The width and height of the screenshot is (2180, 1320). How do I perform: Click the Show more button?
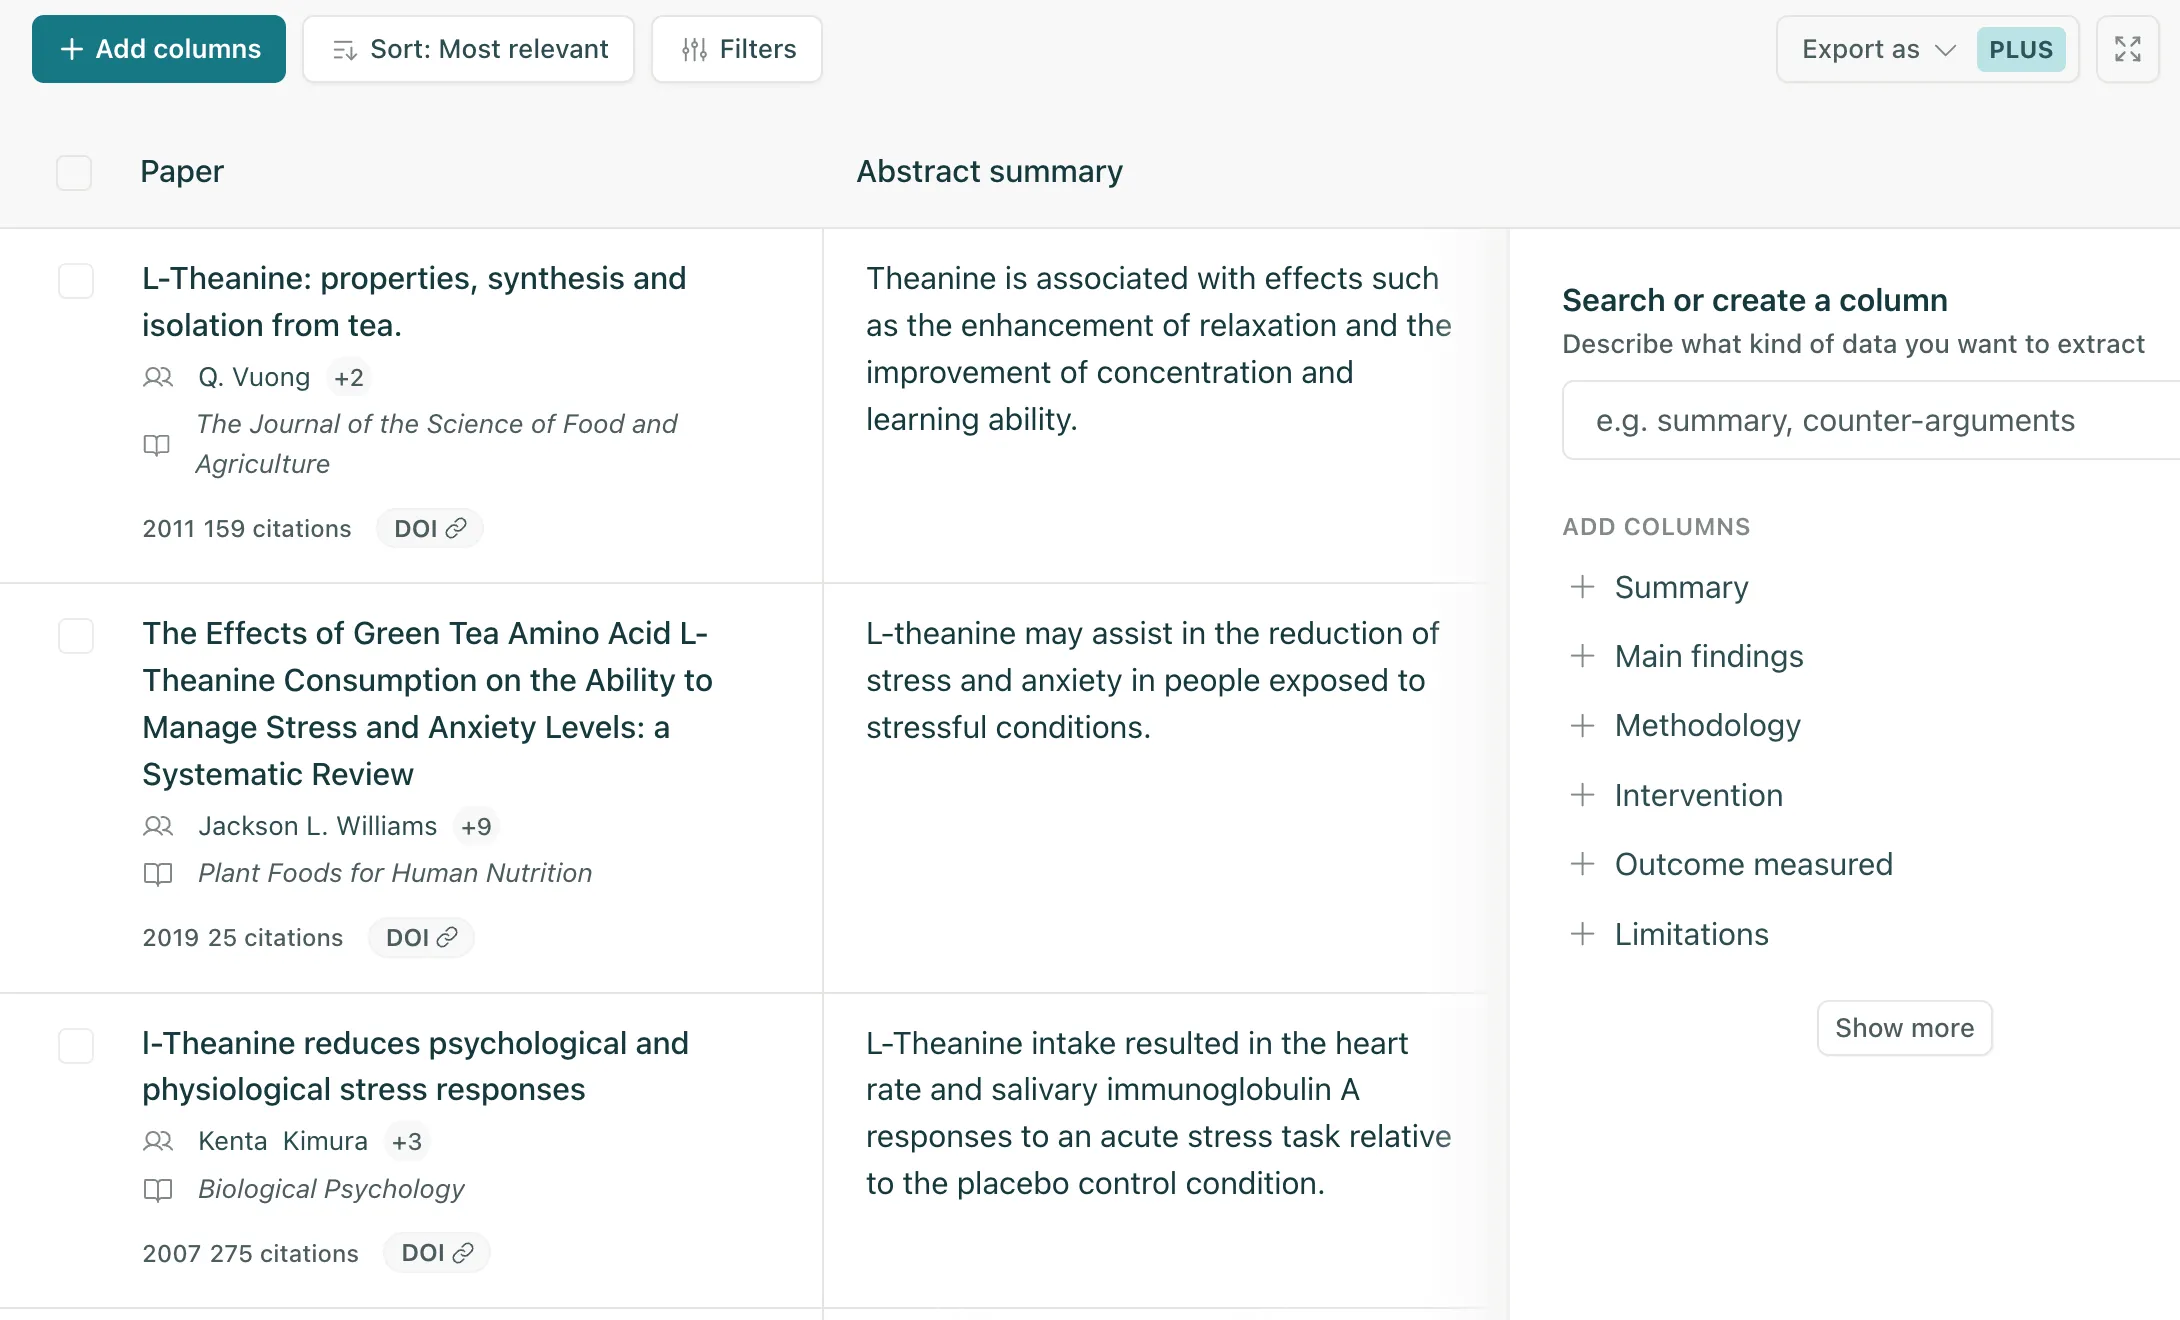pyautogui.click(x=1904, y=1027)
